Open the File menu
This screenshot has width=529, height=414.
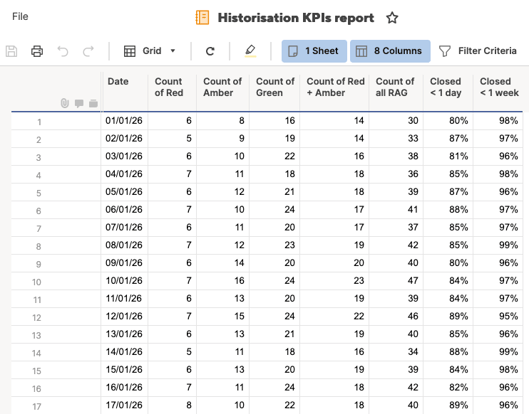pyautogui.click(x=20, y=17)
